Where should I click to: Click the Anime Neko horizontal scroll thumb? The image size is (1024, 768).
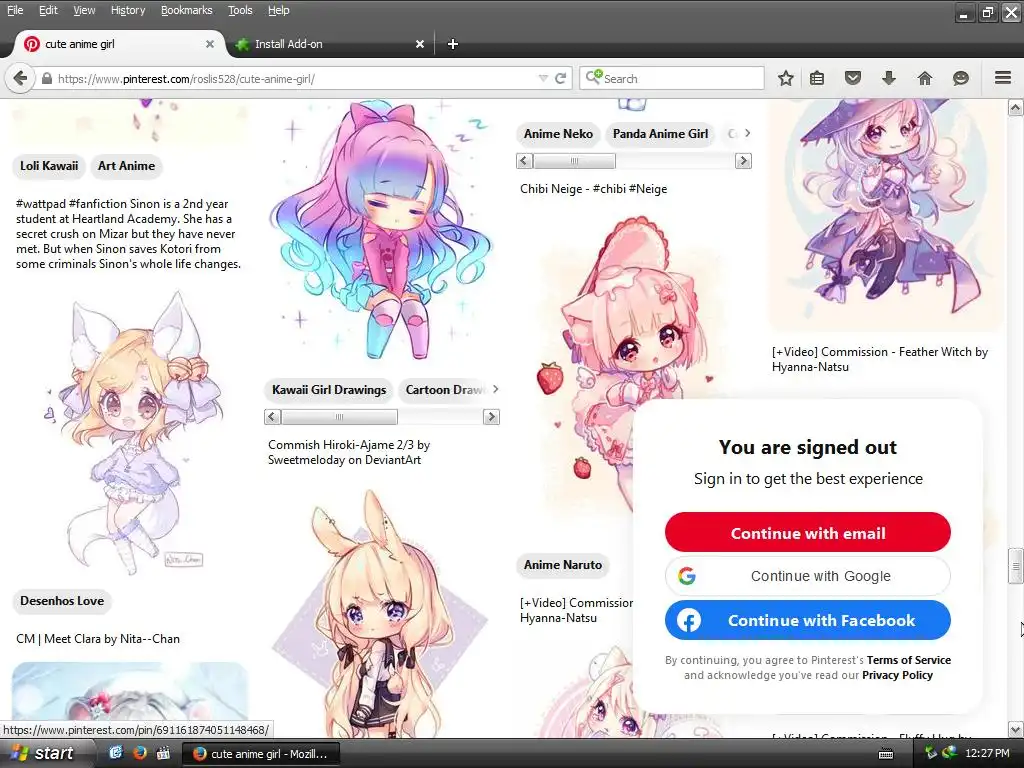574,161
